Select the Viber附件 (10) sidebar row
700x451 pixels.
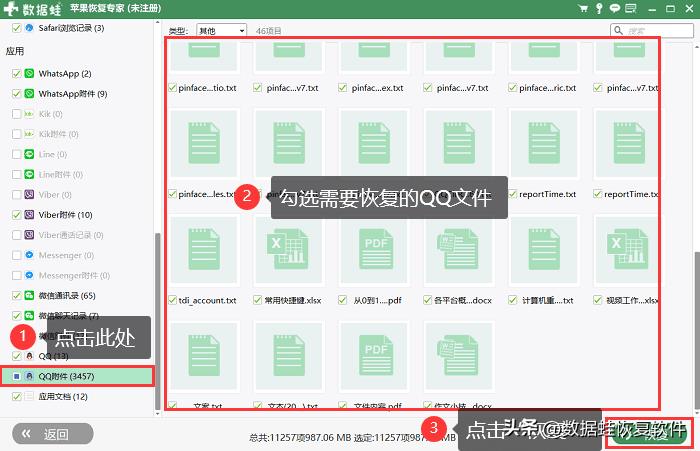point(78,215)
